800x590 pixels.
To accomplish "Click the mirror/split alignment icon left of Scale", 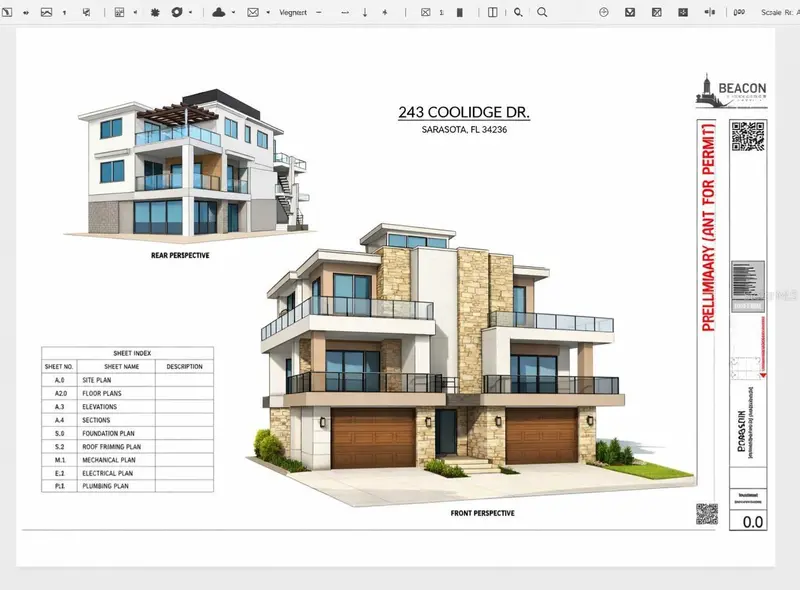I will pyautogui.click(x=710, y=12).
